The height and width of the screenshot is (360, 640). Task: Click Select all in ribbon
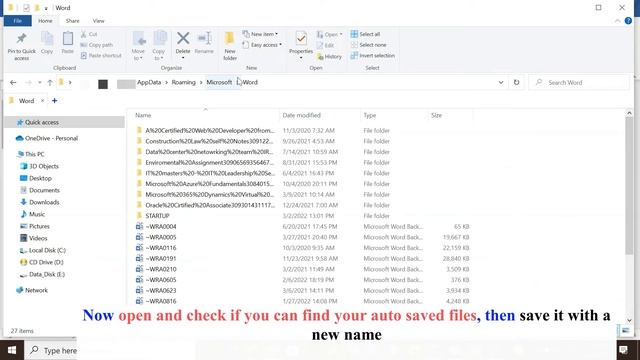click(365, 34)
